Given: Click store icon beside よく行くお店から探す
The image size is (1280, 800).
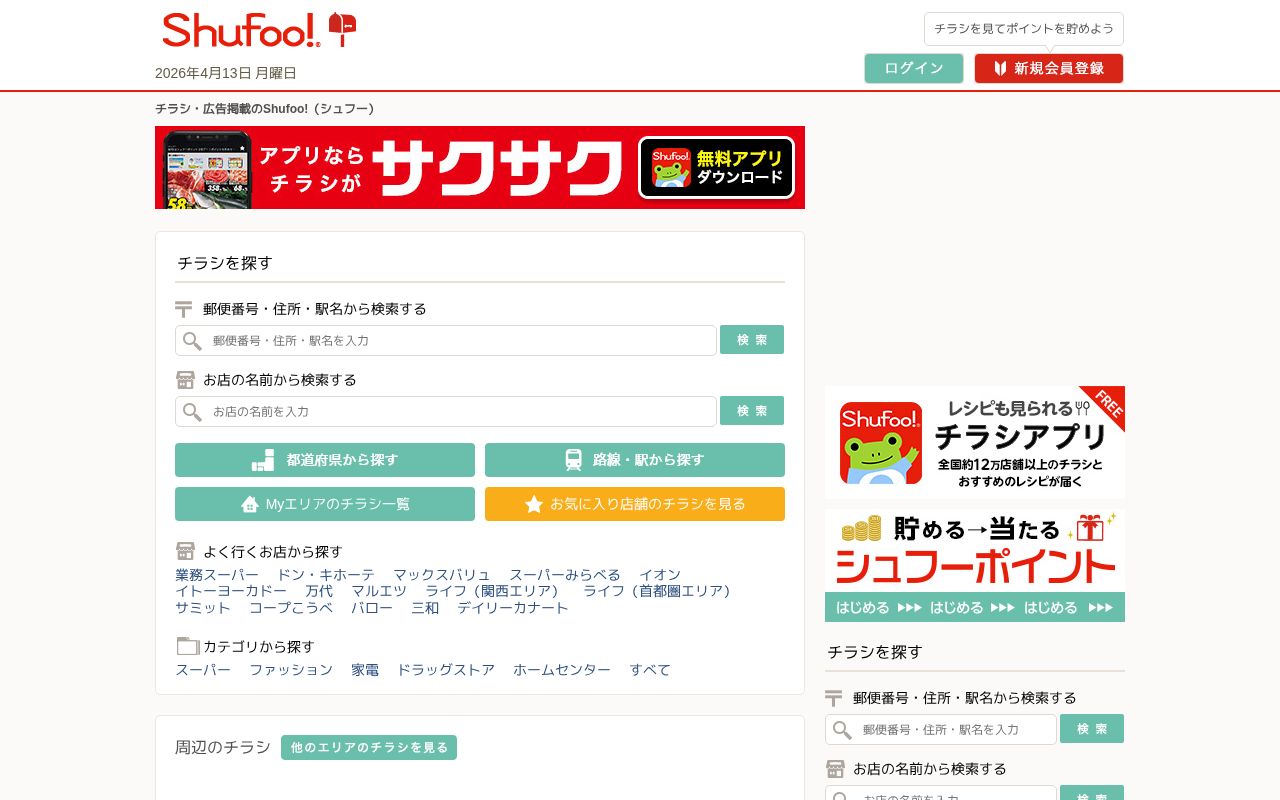Looking at the screenshot, I should click(x=185, y=551).
